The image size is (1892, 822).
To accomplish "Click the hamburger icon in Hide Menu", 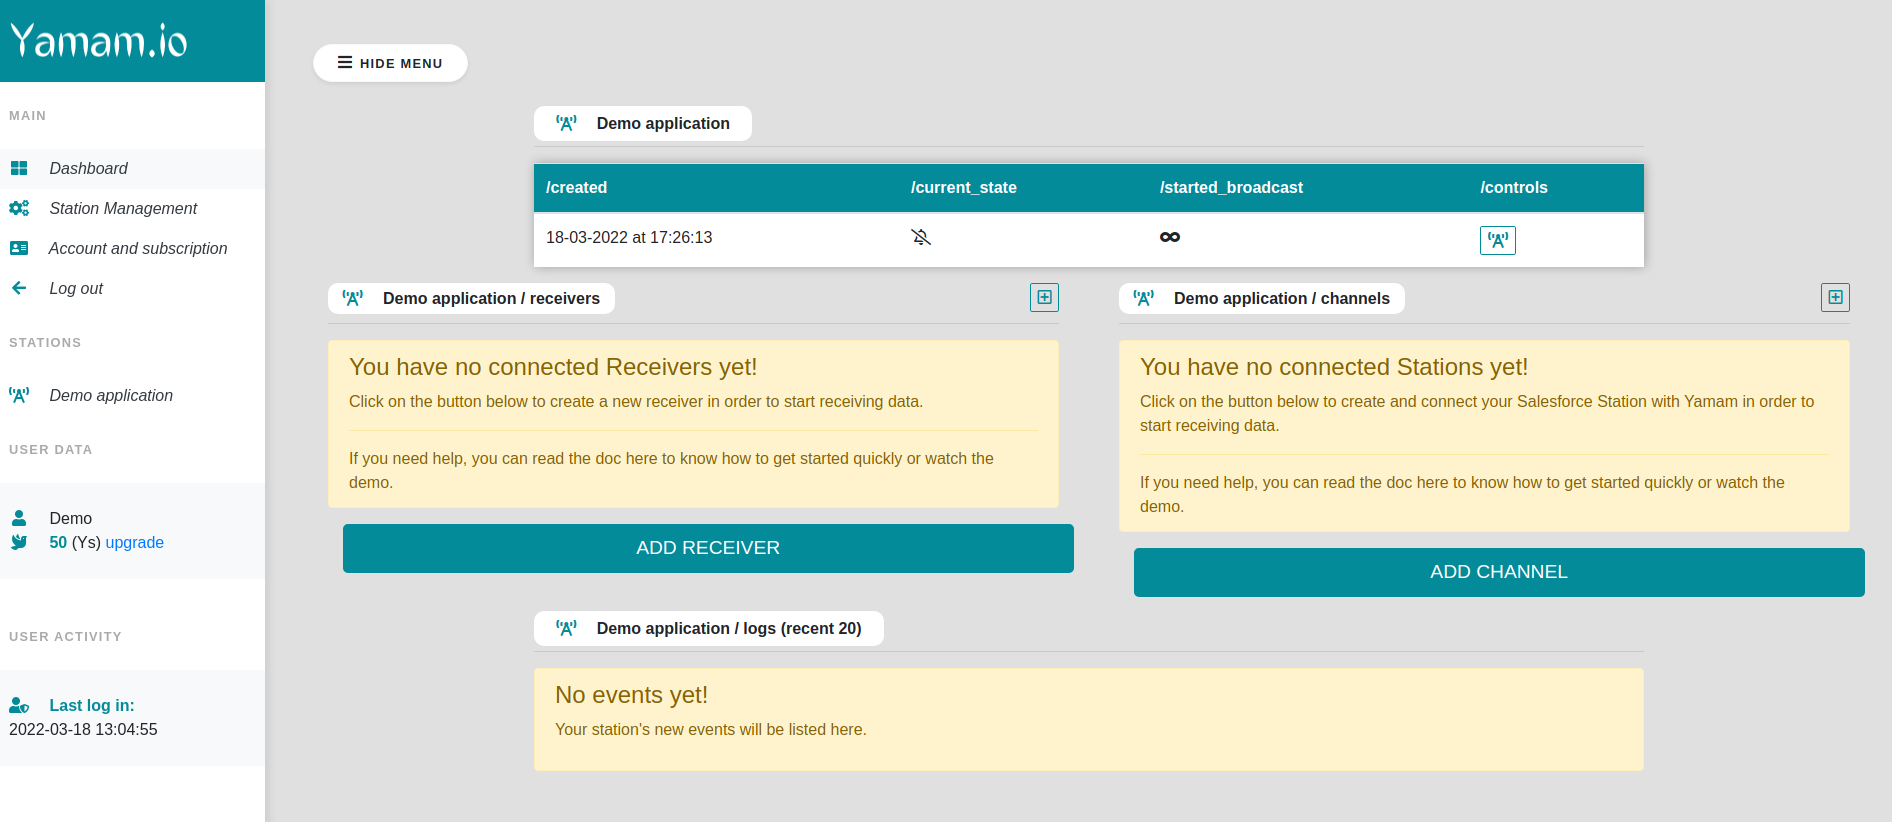I will [x=345, y=62].
